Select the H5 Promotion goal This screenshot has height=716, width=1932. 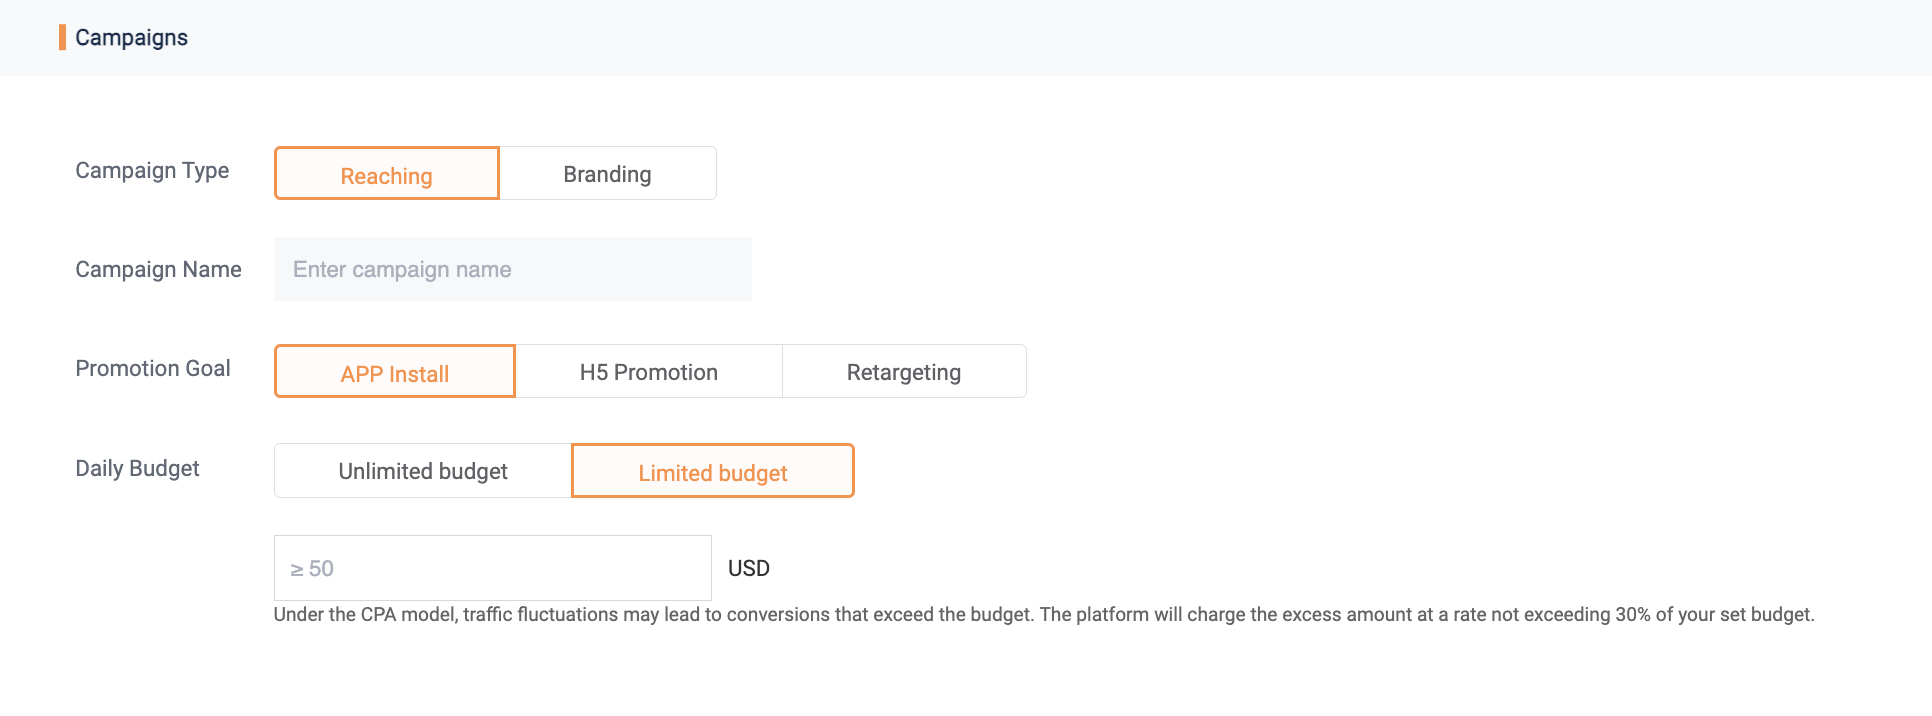coord(648,372)
